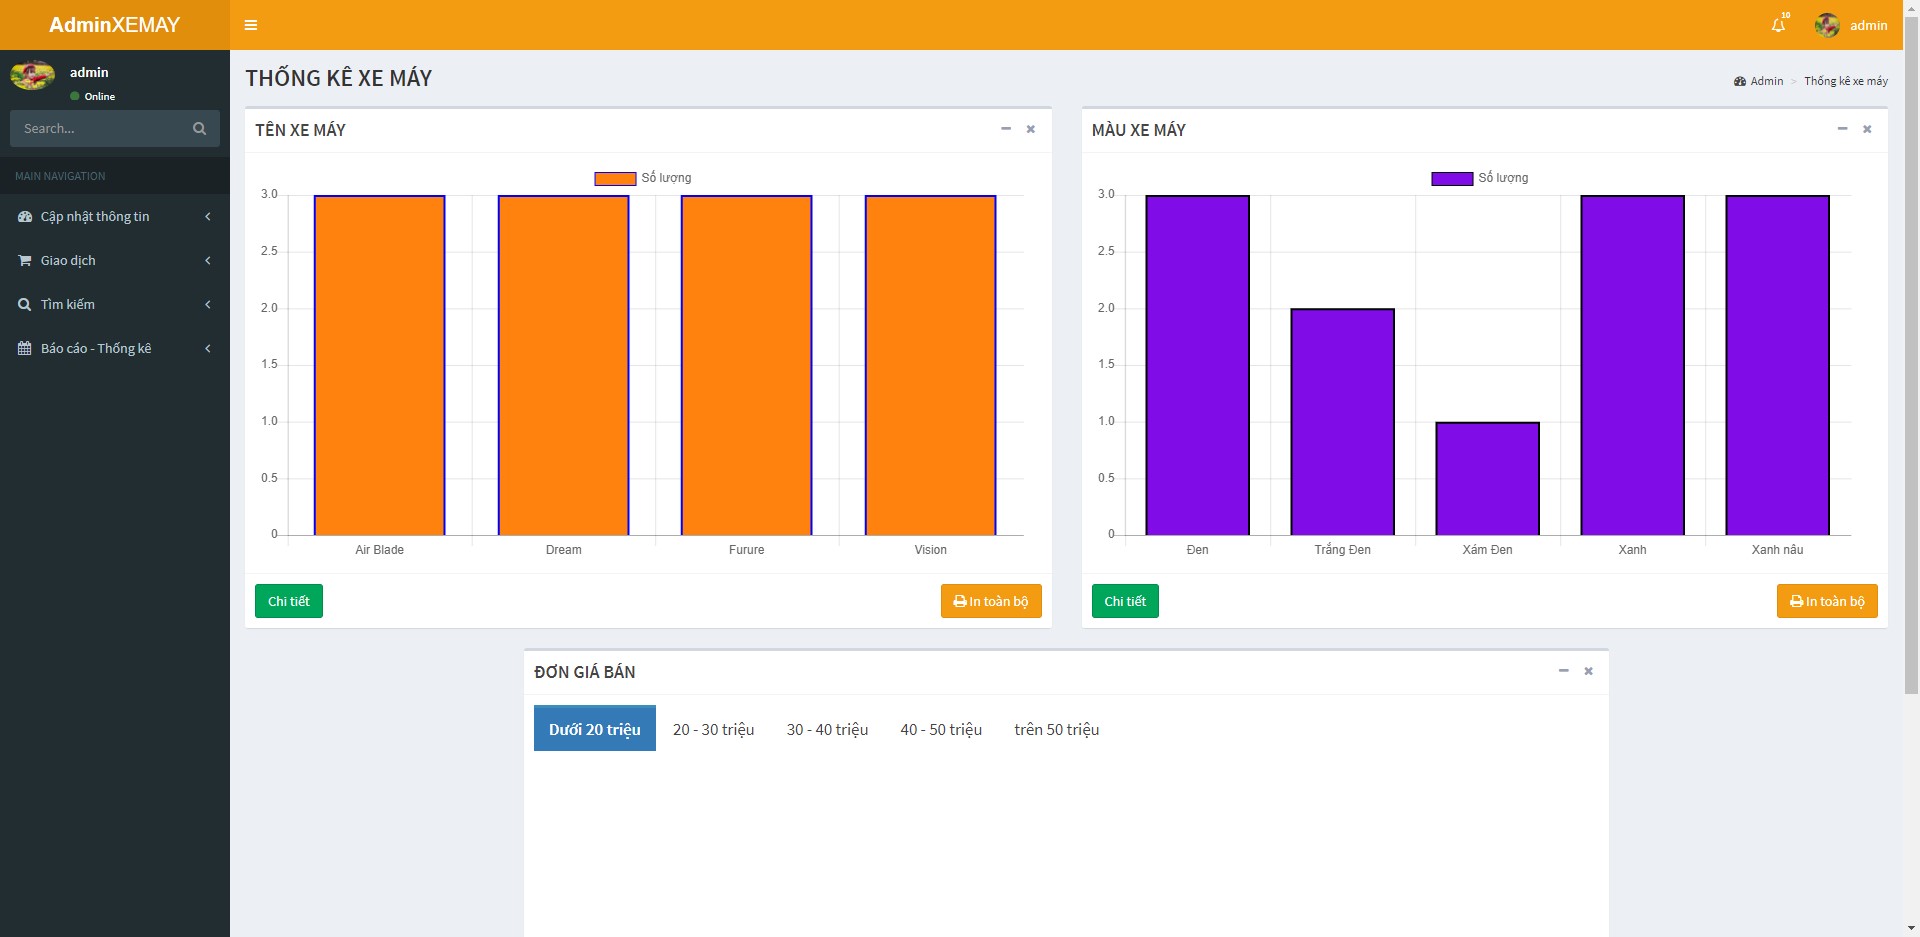The width and height of the screenshot is (1920, 937).
Task: Click the search magnifier button in the sidebar
Action: [199, 128]
